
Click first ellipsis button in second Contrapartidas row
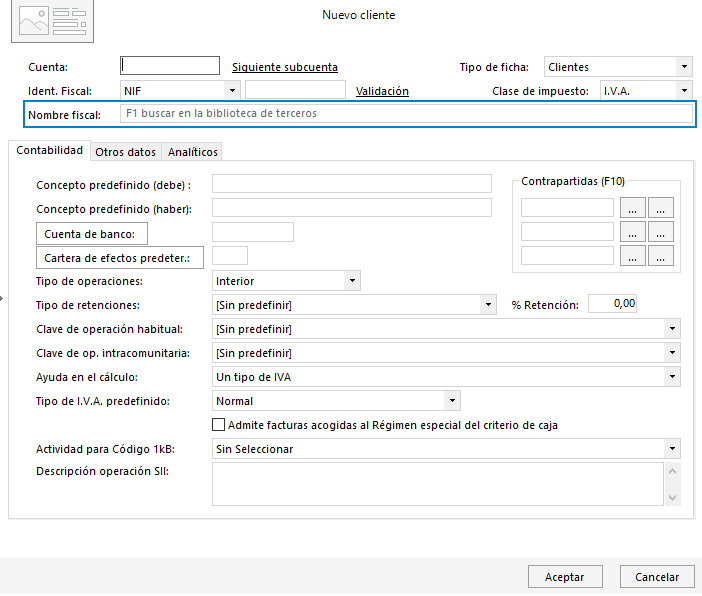(633, 232)
